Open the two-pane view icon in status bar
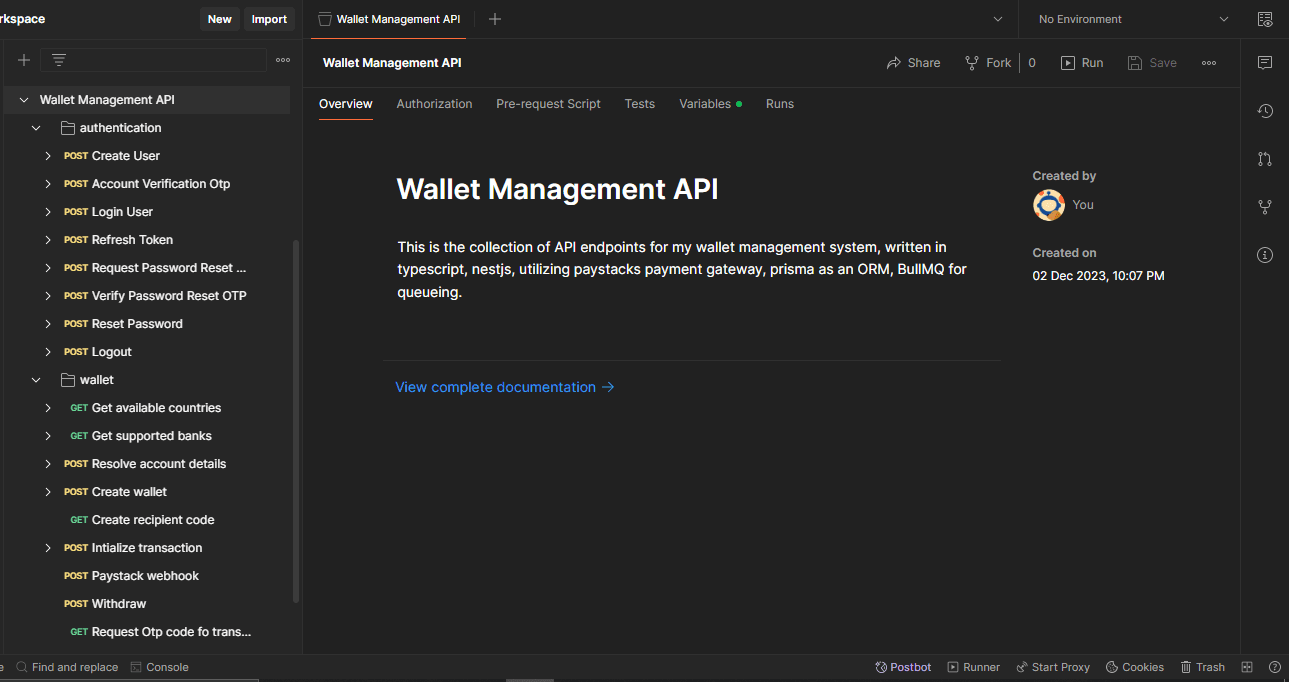 1247,667
